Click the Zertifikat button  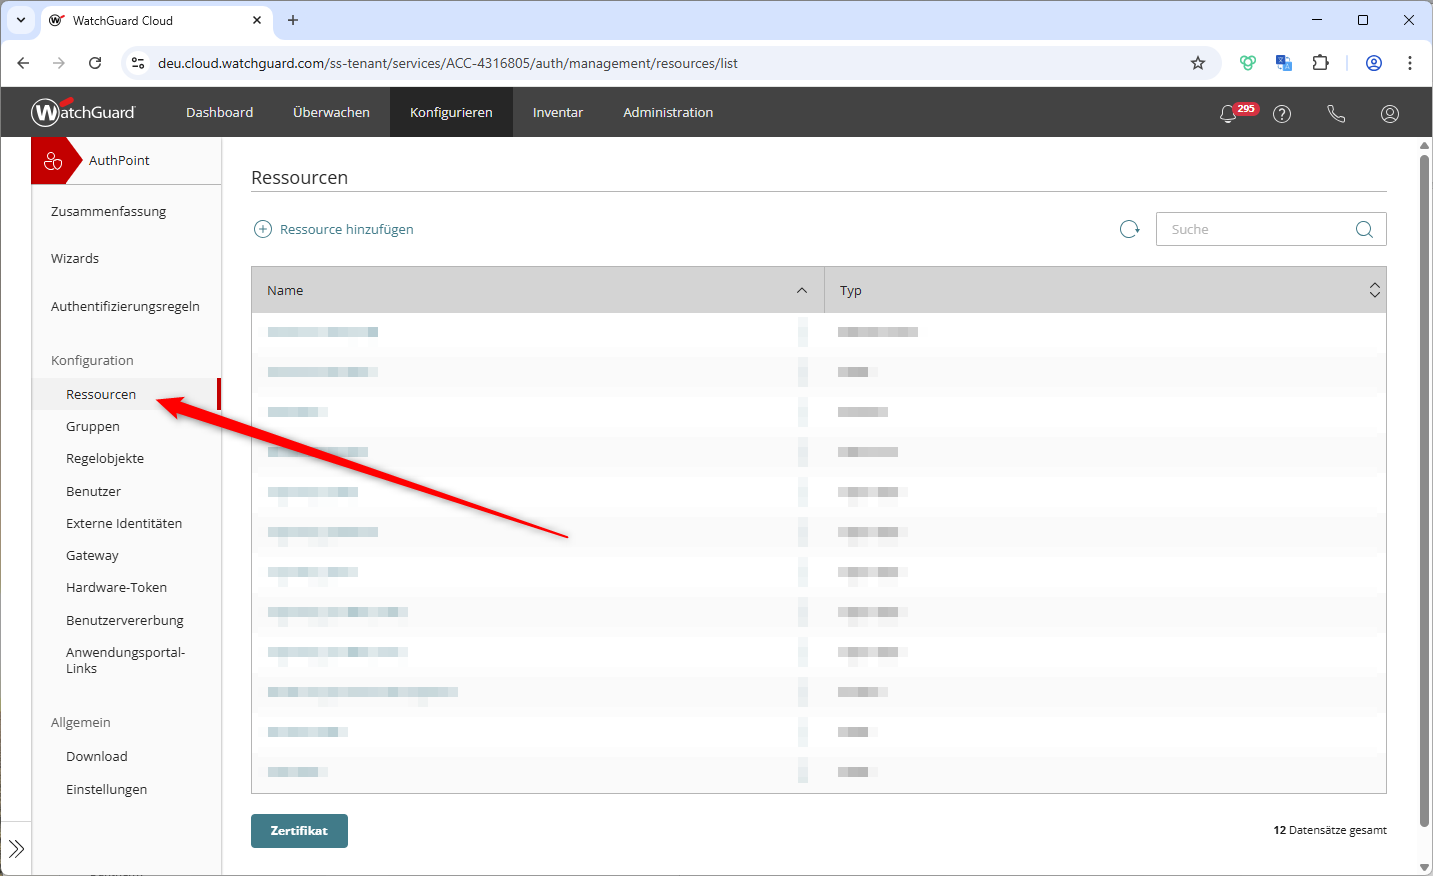299,831
